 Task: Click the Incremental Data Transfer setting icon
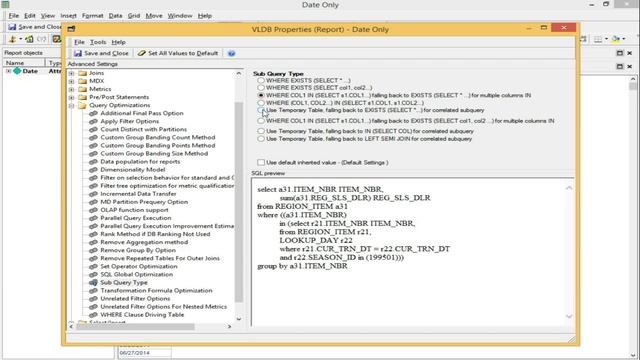coord(93,194)
